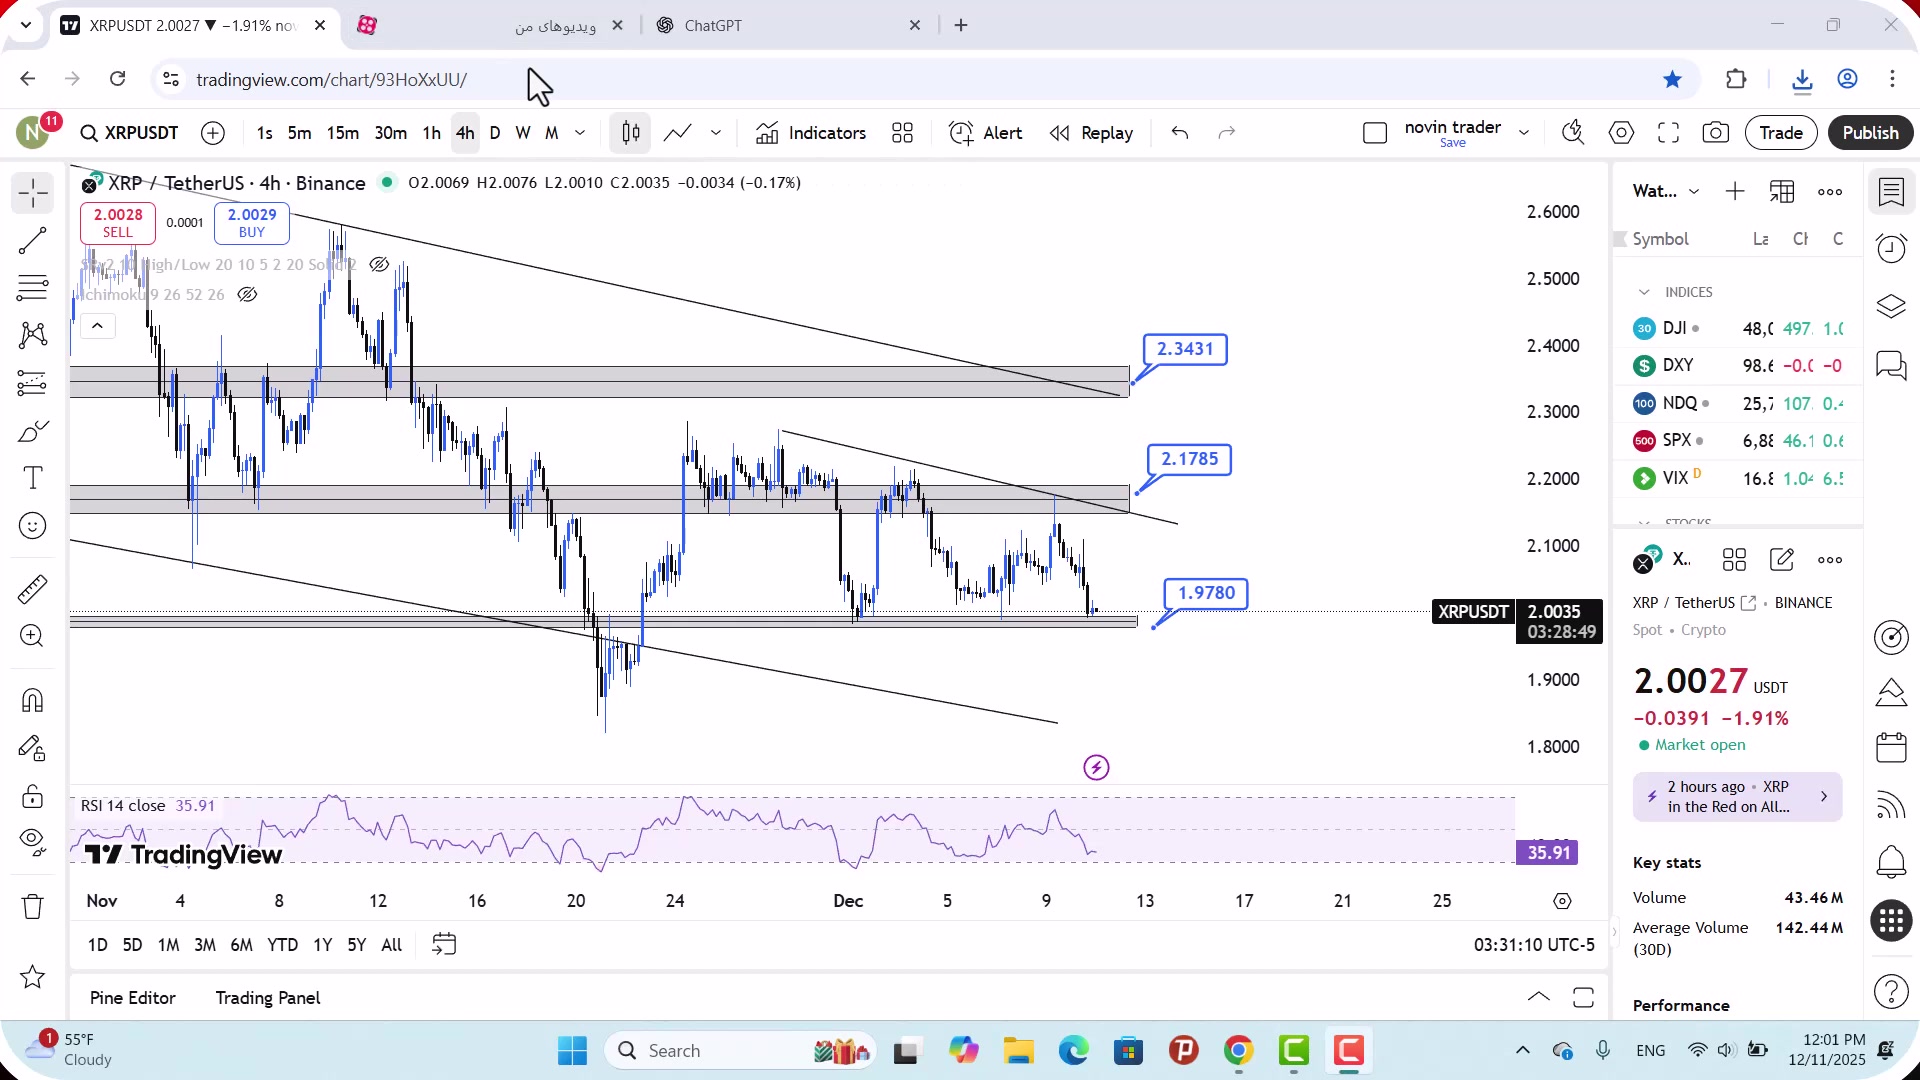The height and width of the screenshot is (1080, 1920).
Task: Open indicator templates grid icon
Action: (902, 133)
